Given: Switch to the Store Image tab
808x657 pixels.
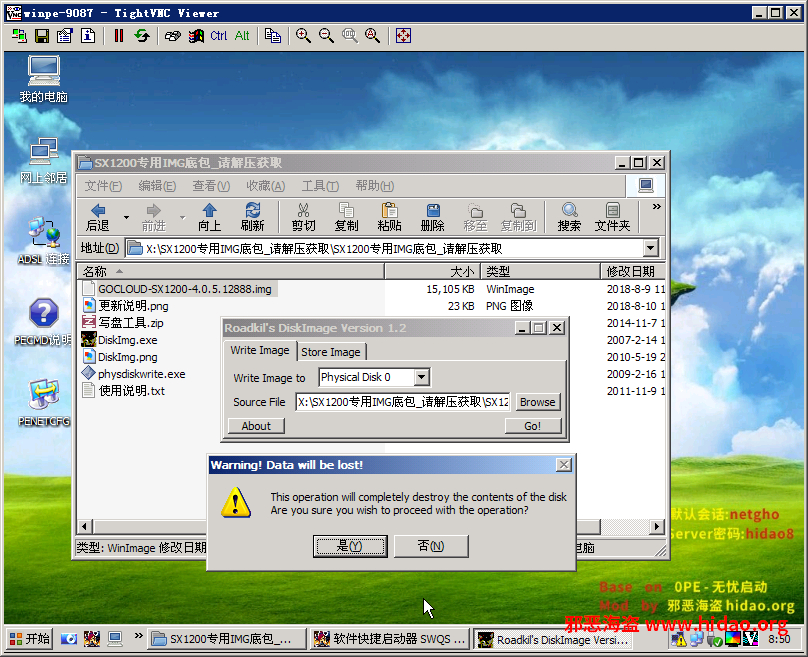Looking at the screenshot, I should 331,351.
